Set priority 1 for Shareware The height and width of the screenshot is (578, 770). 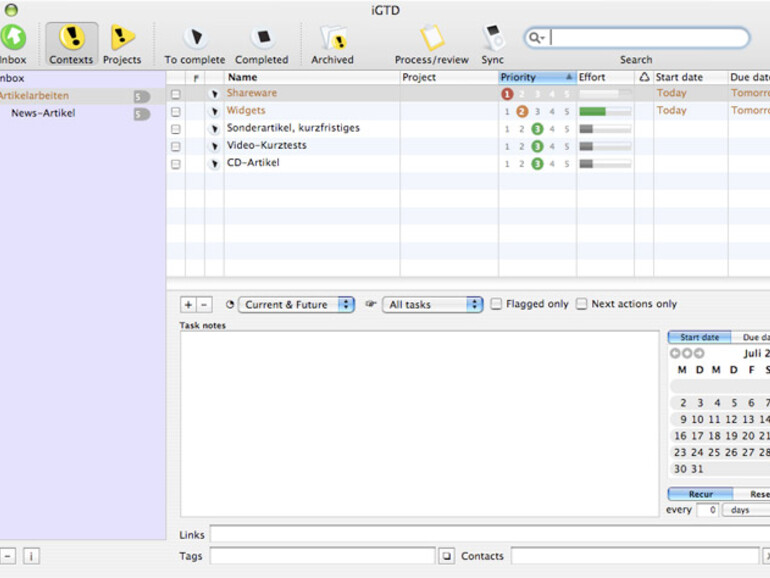coord(507,94)
